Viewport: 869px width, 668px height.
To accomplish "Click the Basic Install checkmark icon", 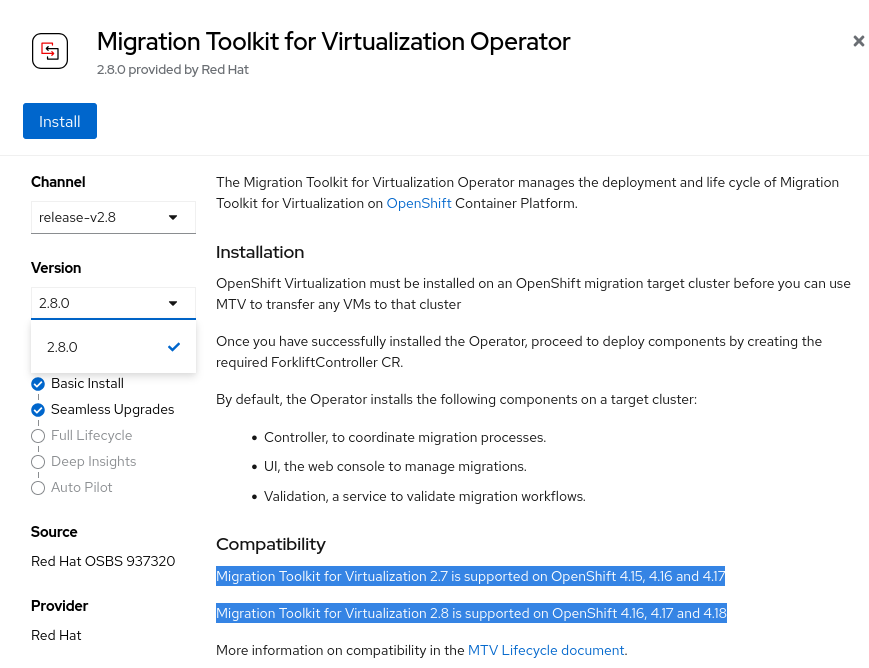I will pyautogui.click(x=38, y=384).
